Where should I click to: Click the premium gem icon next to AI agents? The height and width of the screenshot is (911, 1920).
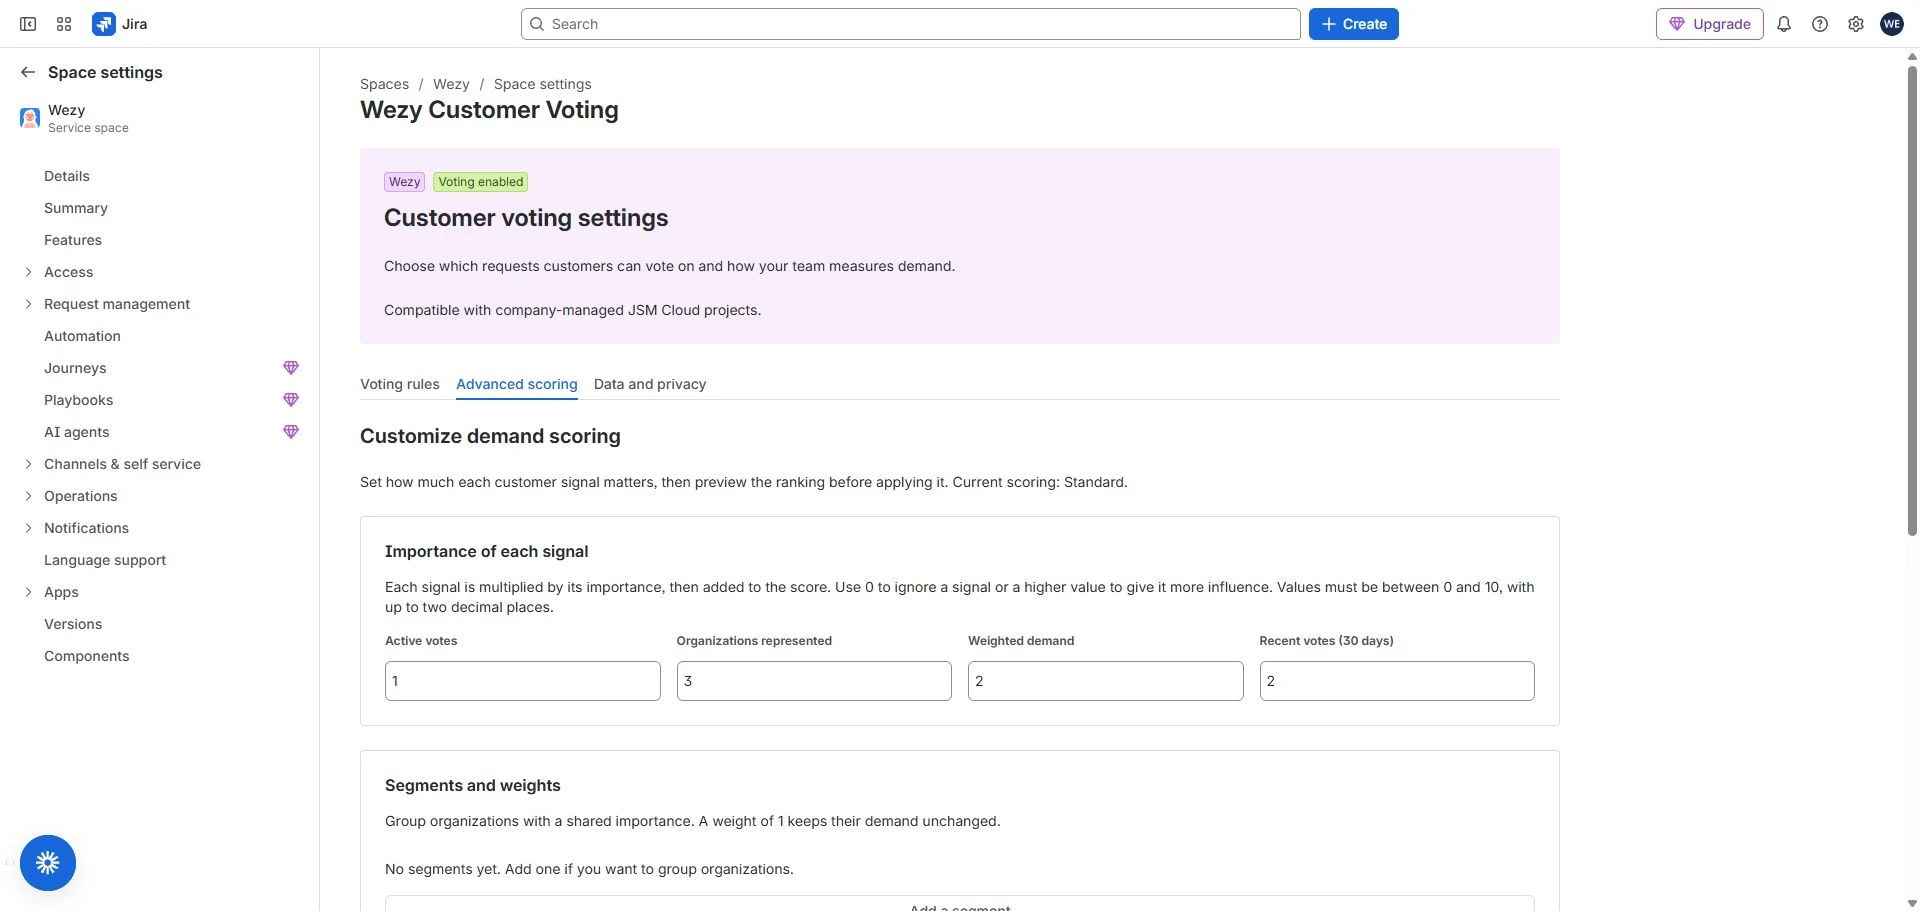click(291, 432)
